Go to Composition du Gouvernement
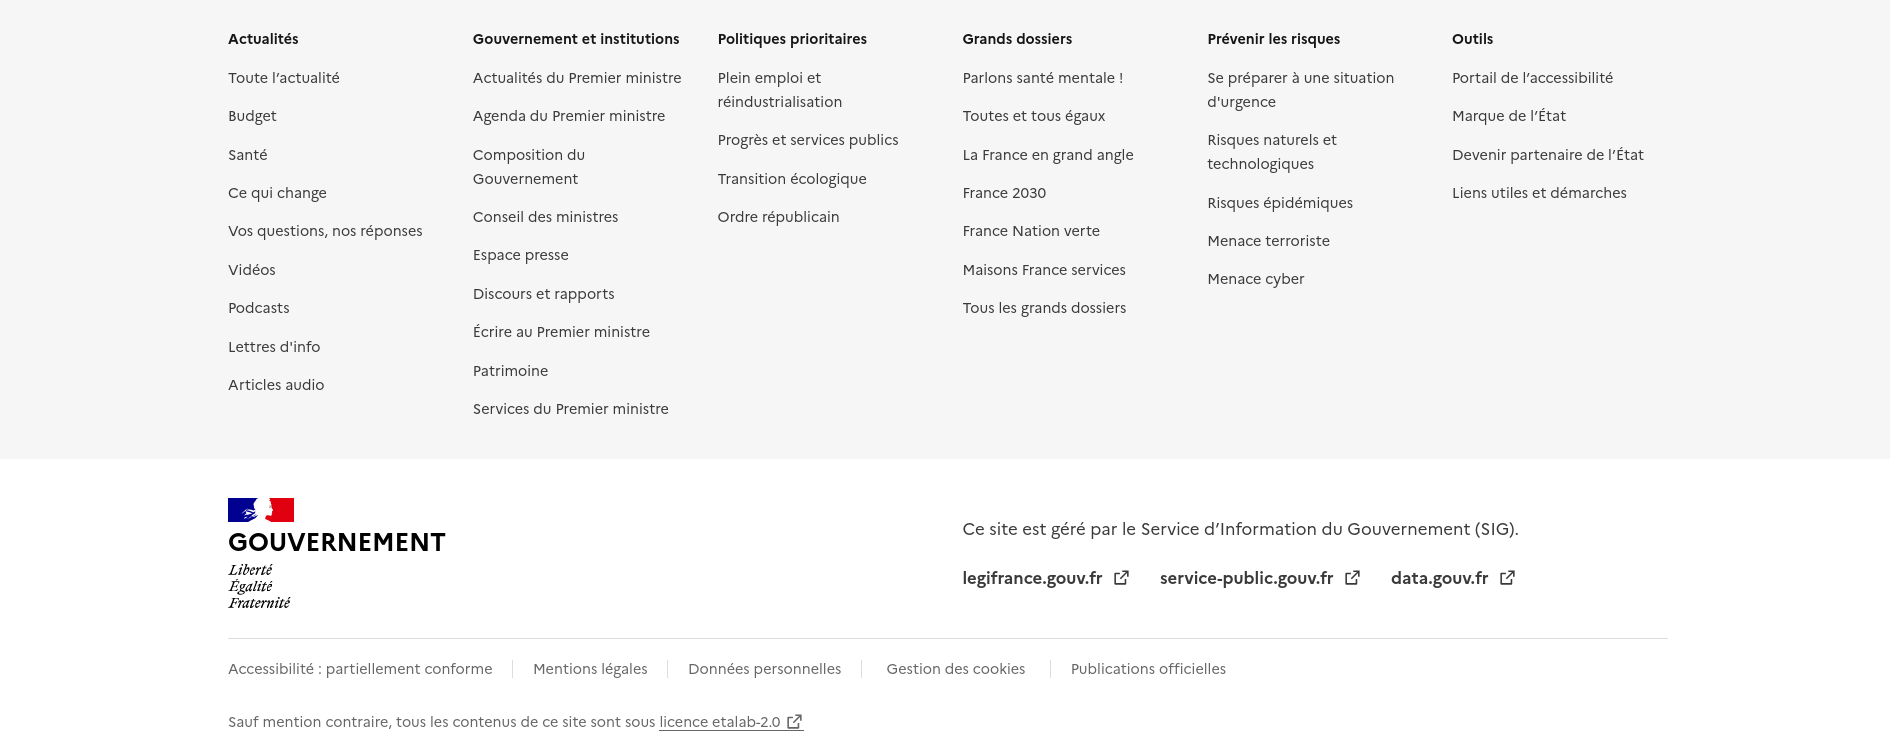 (528, 166)
